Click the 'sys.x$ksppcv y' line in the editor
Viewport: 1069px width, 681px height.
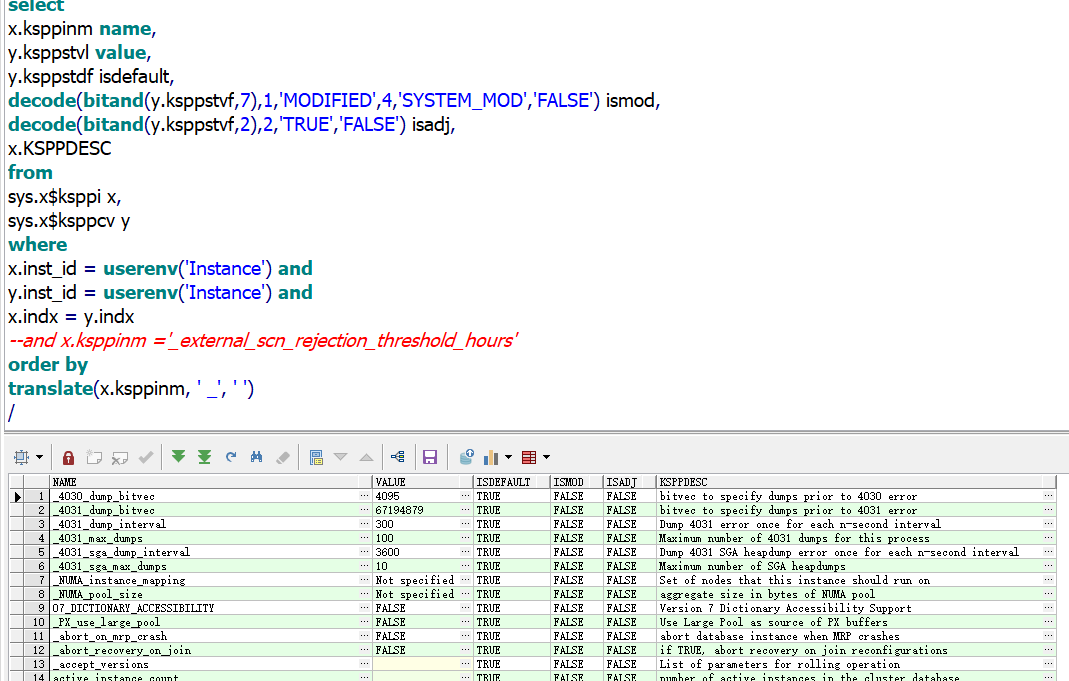click(x=69, y=221)
